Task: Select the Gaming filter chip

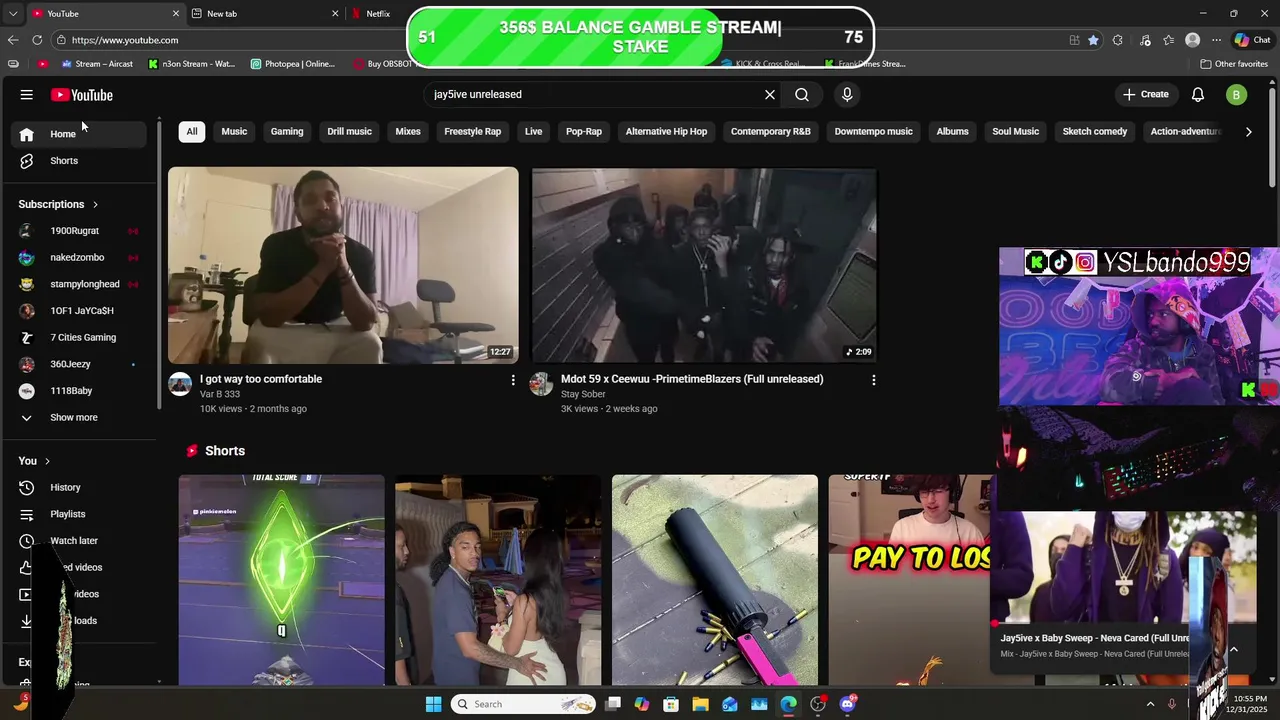Action: (x=287, y=132)
